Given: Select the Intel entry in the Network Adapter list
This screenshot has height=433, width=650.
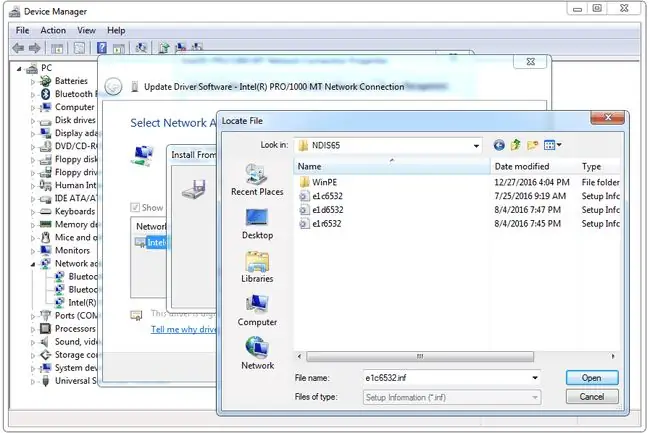Looking at the screenshot, I should (x=151, y=242).
